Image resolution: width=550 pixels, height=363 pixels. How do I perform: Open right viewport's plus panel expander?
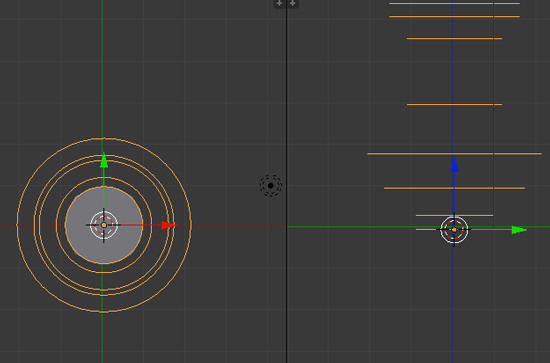[x=293, y=4]
